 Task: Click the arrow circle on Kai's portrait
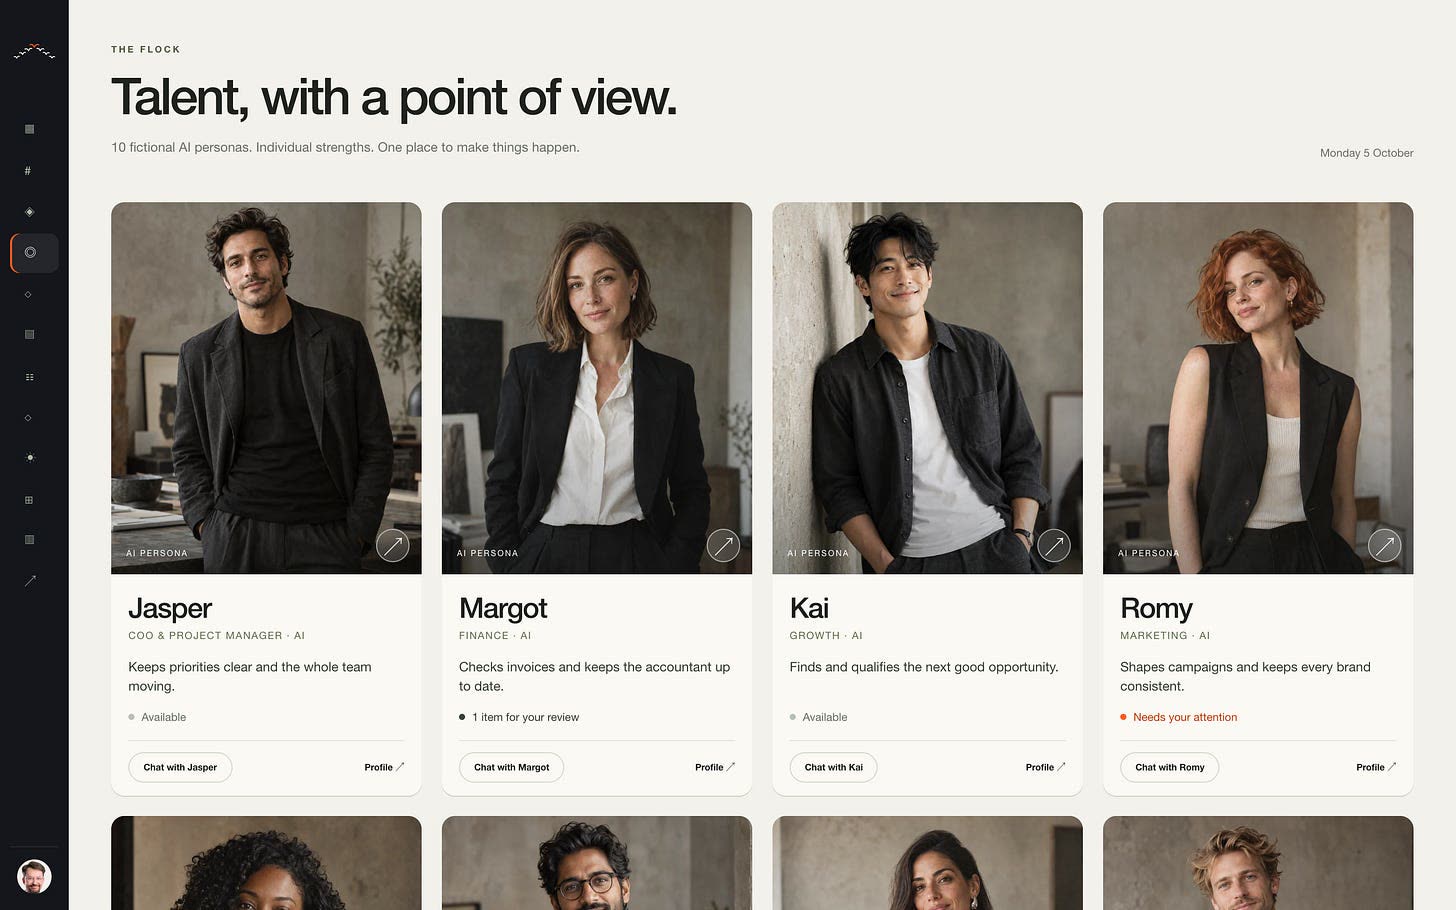(x=1054, y=545)
